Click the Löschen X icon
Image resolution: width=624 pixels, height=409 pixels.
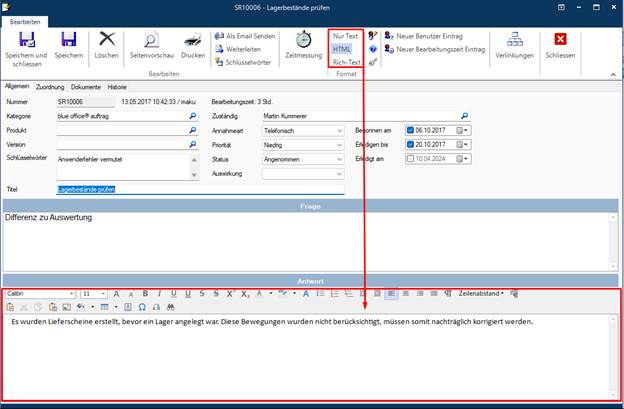[107, 39]
